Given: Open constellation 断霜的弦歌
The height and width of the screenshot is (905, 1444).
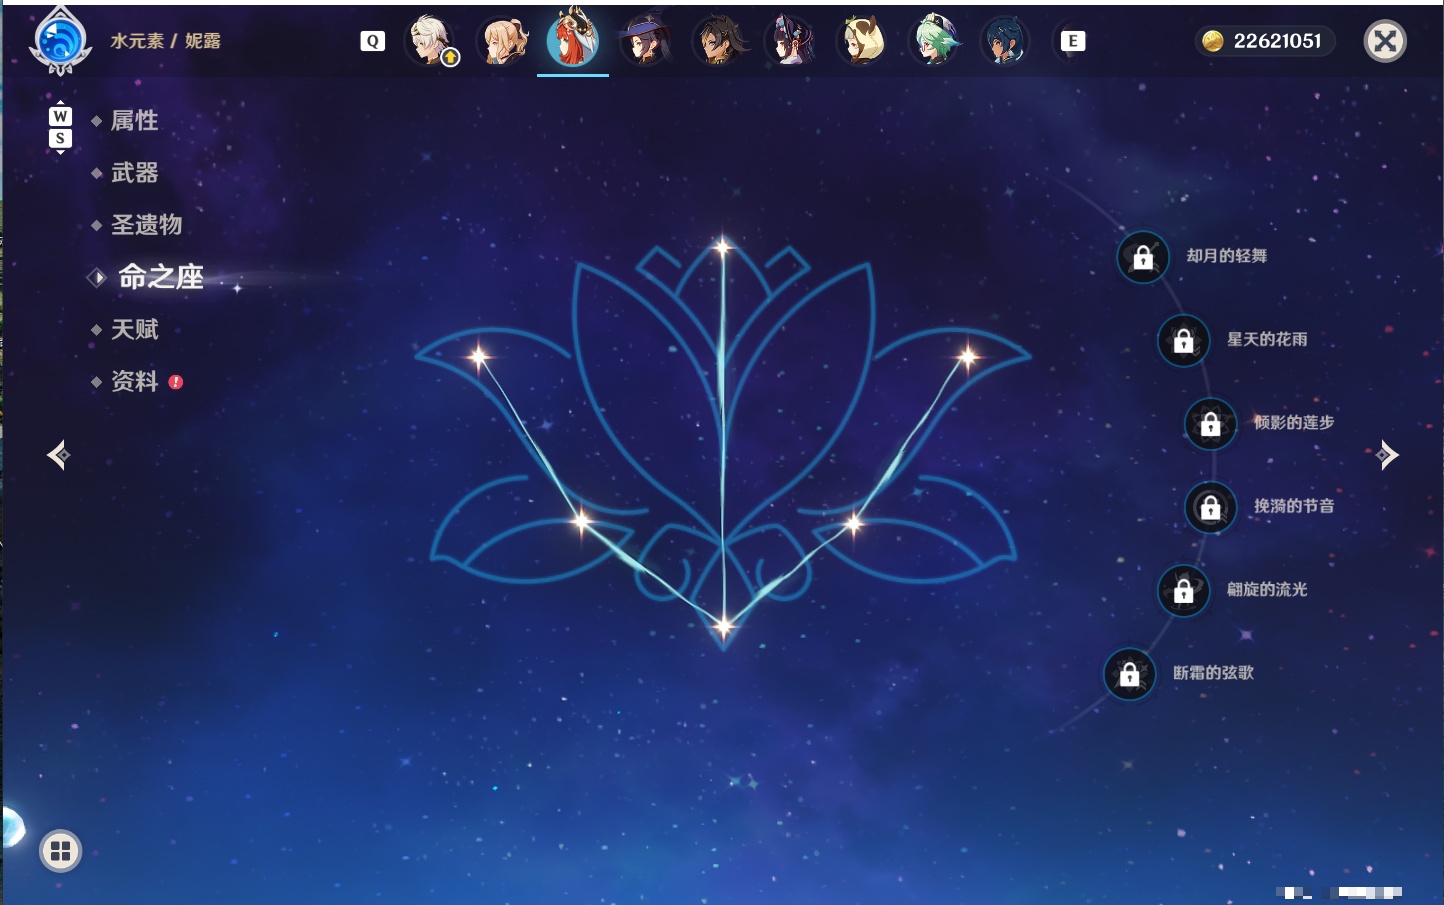Looking at the screenshot, I should pos(1213,673).
